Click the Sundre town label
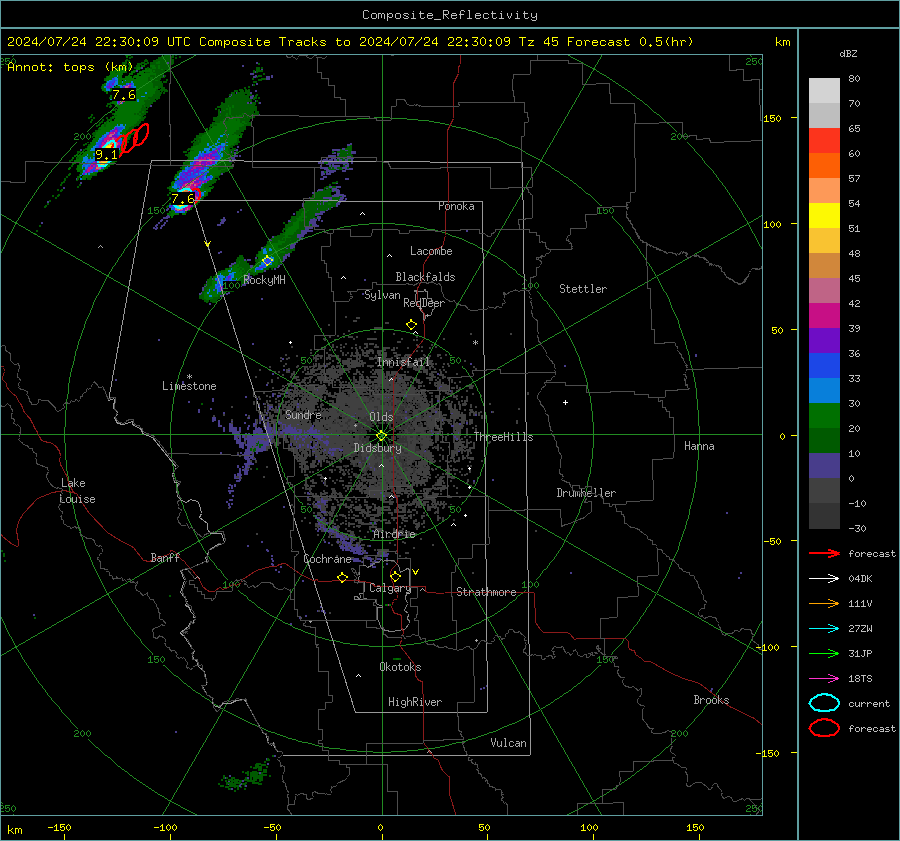The image size is (900, 841). click(x=303, y=414)
